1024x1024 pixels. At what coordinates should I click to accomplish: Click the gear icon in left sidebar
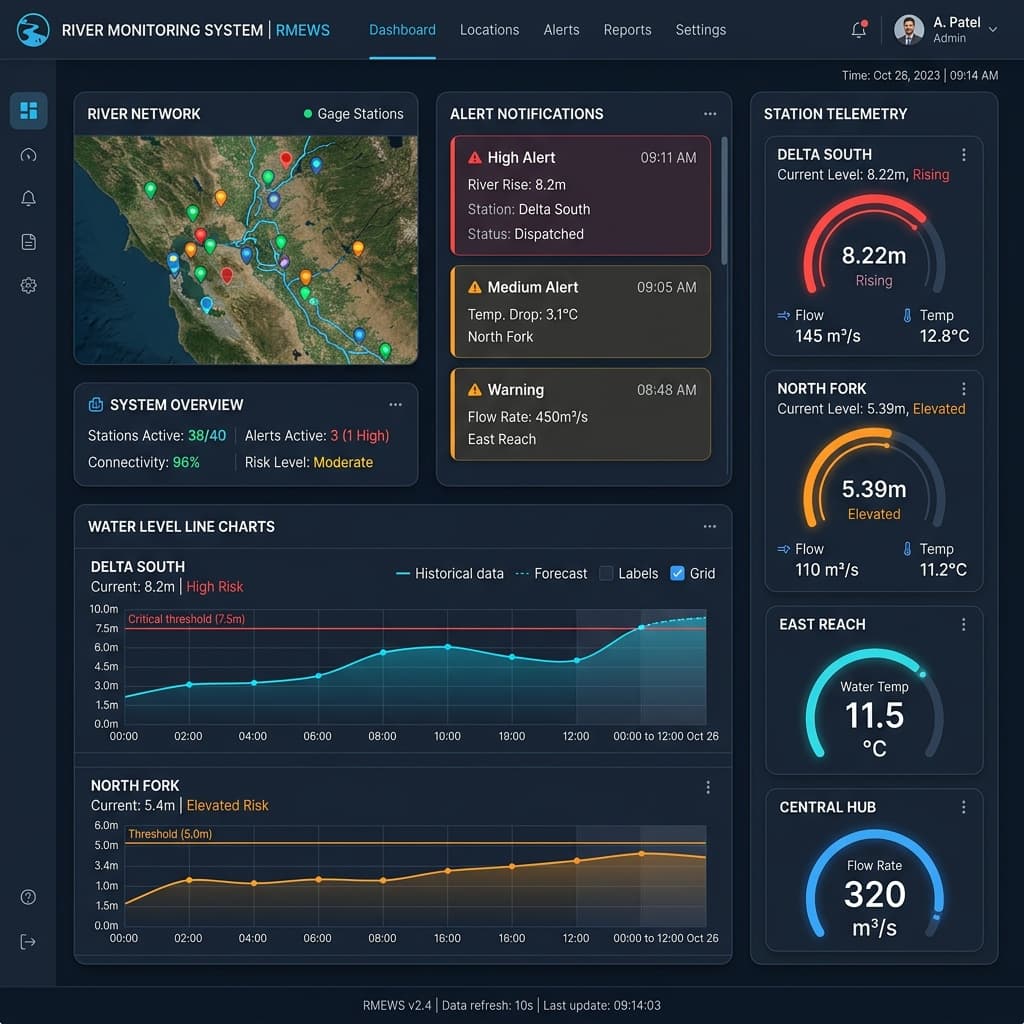pyautogui.click(x=28, y=286)
